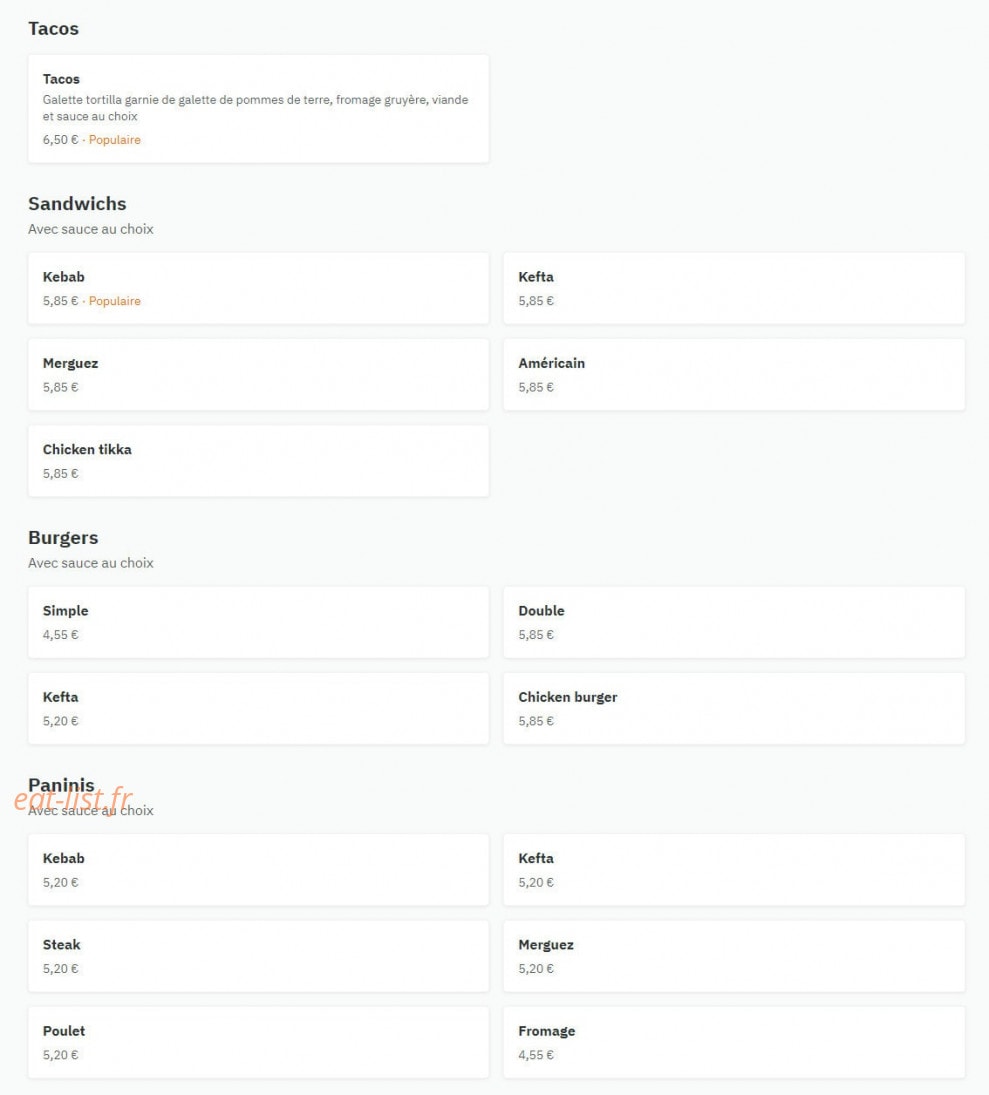Image resolution: width=989 pixels, height=1095 pixels.
Task: Pick the Poulet panini card
Action: coord(258,1043)
